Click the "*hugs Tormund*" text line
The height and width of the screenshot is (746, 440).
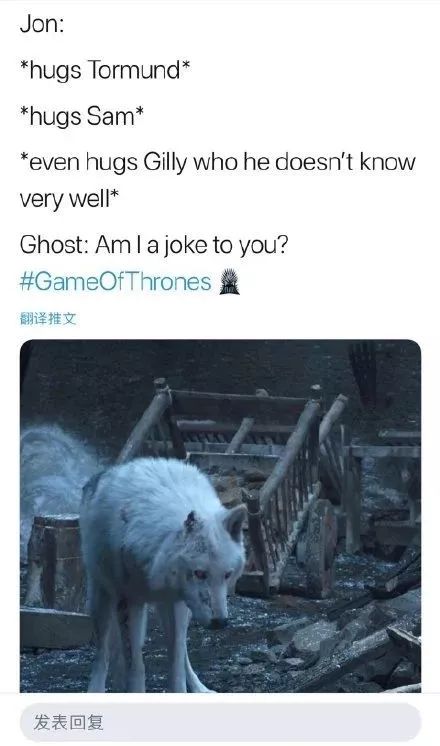click(105, 70)
